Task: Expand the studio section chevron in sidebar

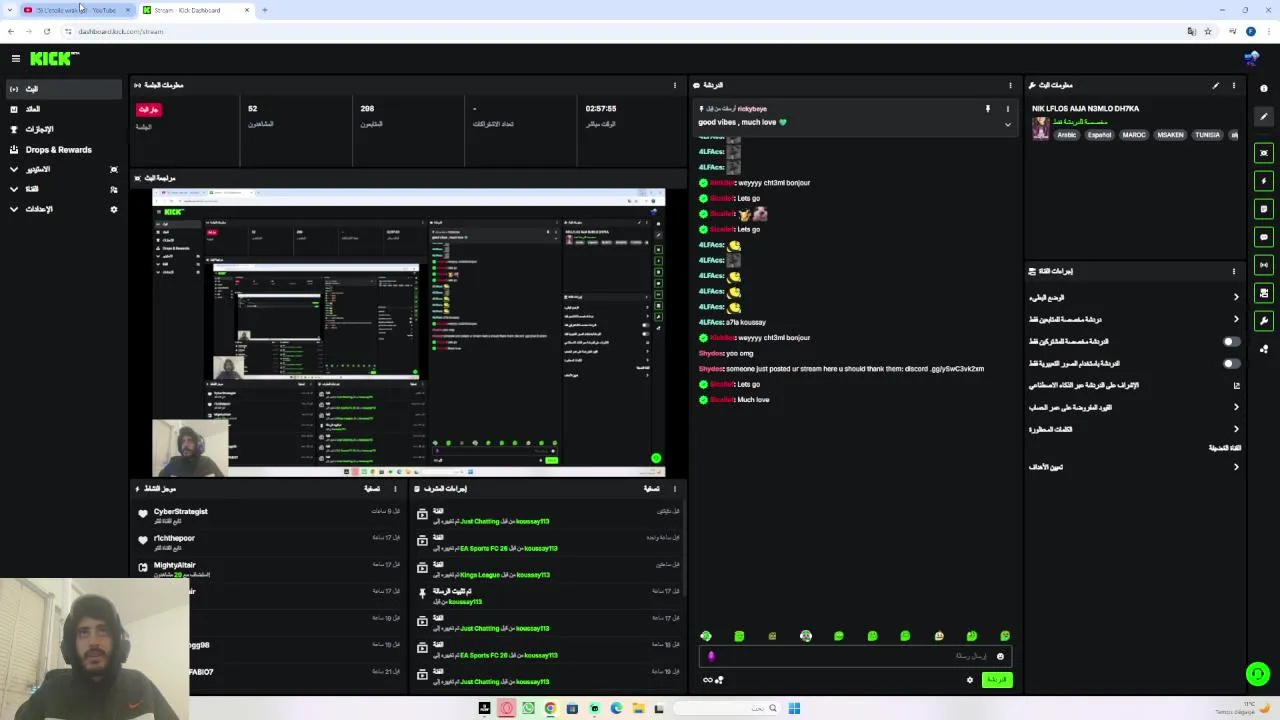Action: (14, 169)
